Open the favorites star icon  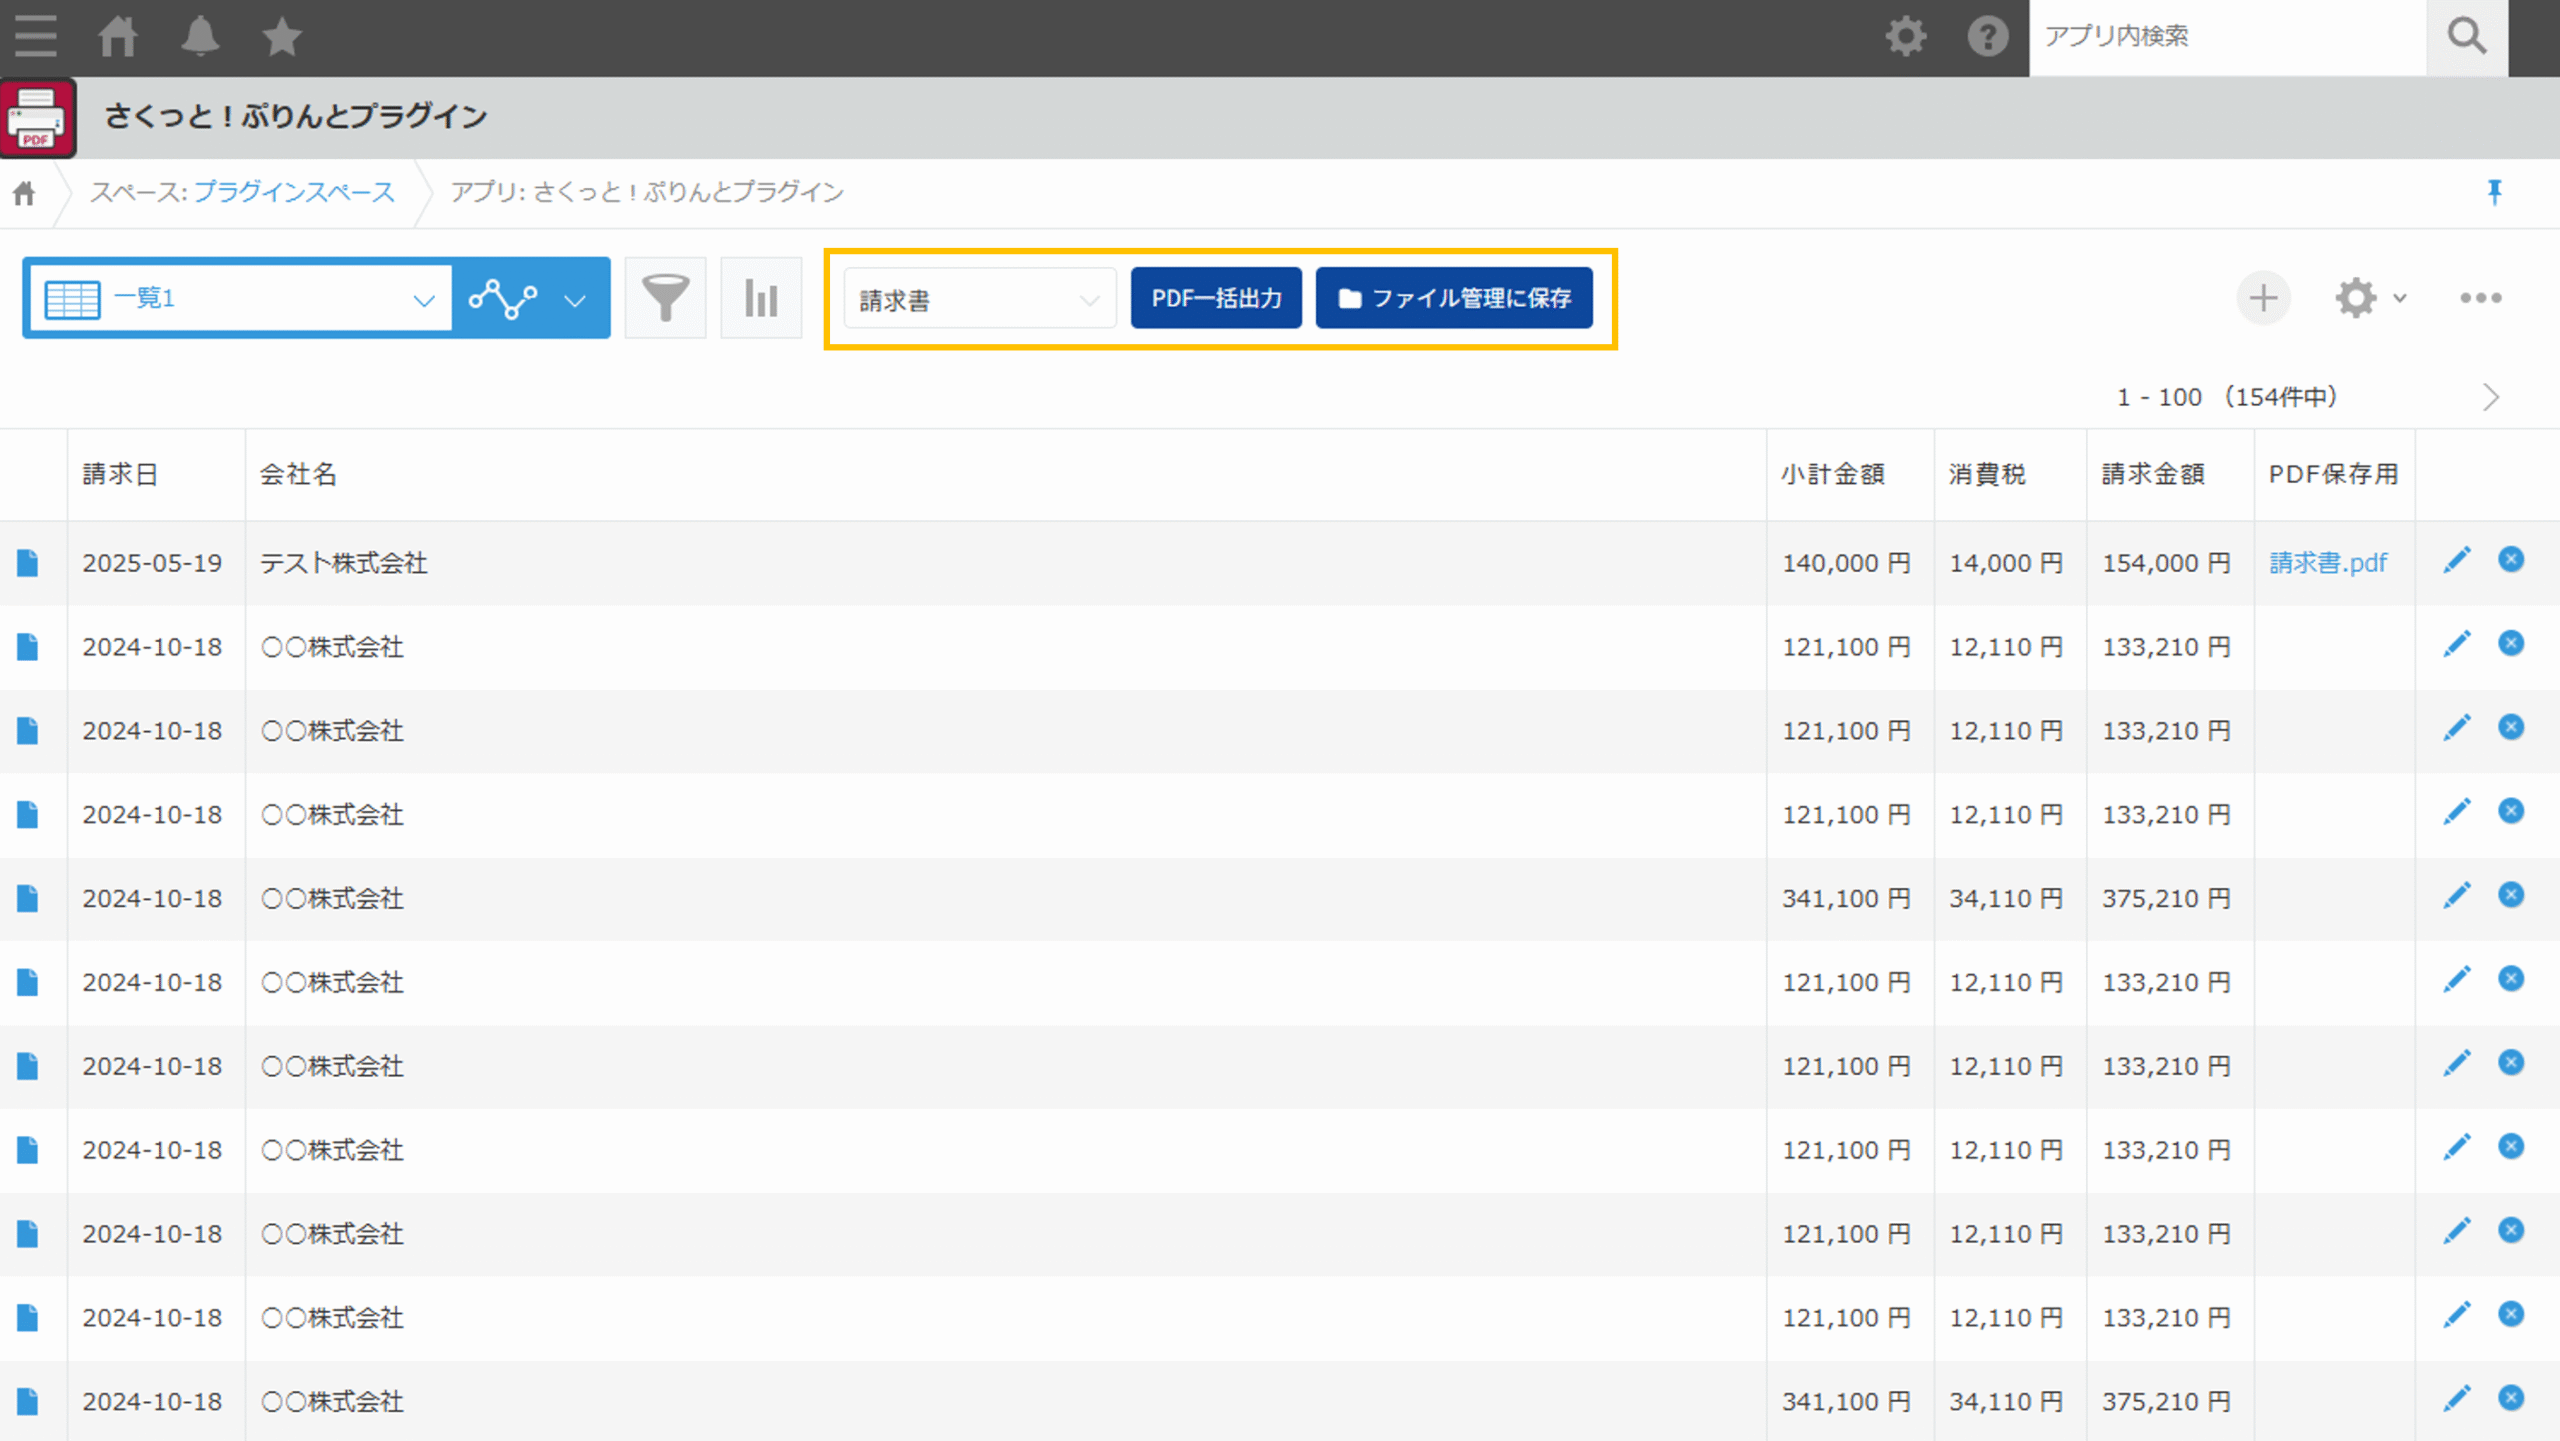[282, 37]
